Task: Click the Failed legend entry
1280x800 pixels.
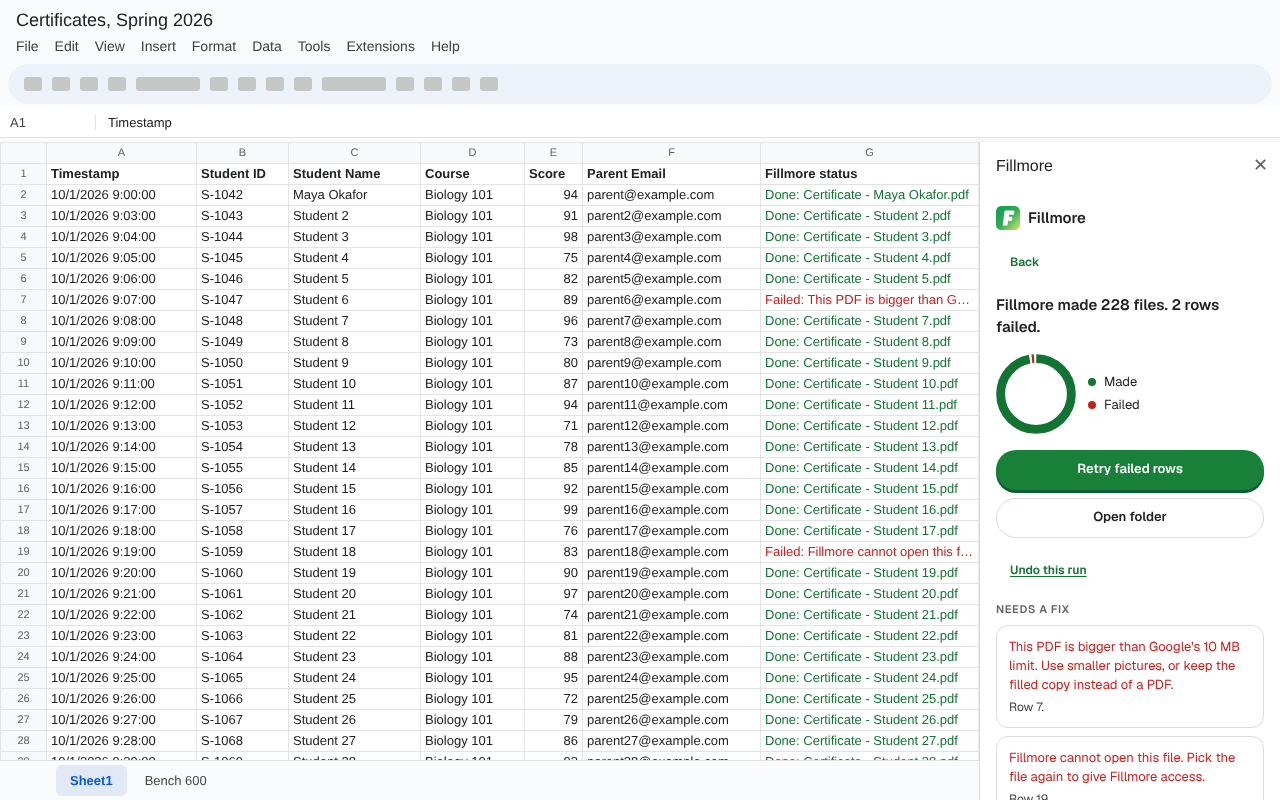Action: (1113, 405)
